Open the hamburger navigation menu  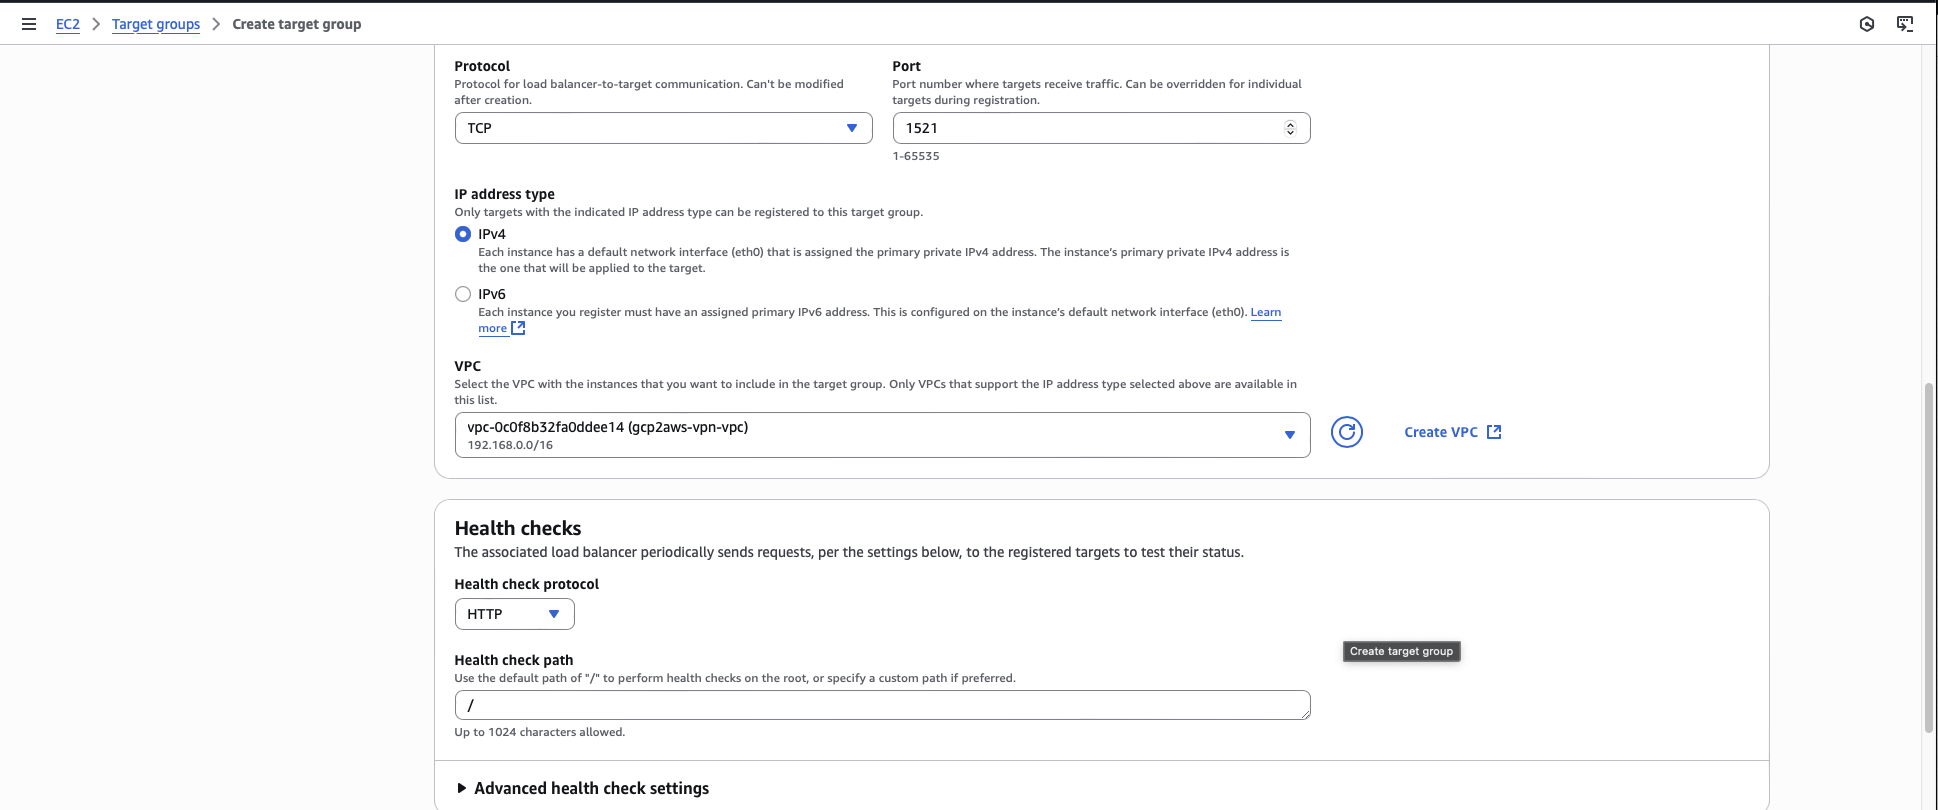click(29, 24)
